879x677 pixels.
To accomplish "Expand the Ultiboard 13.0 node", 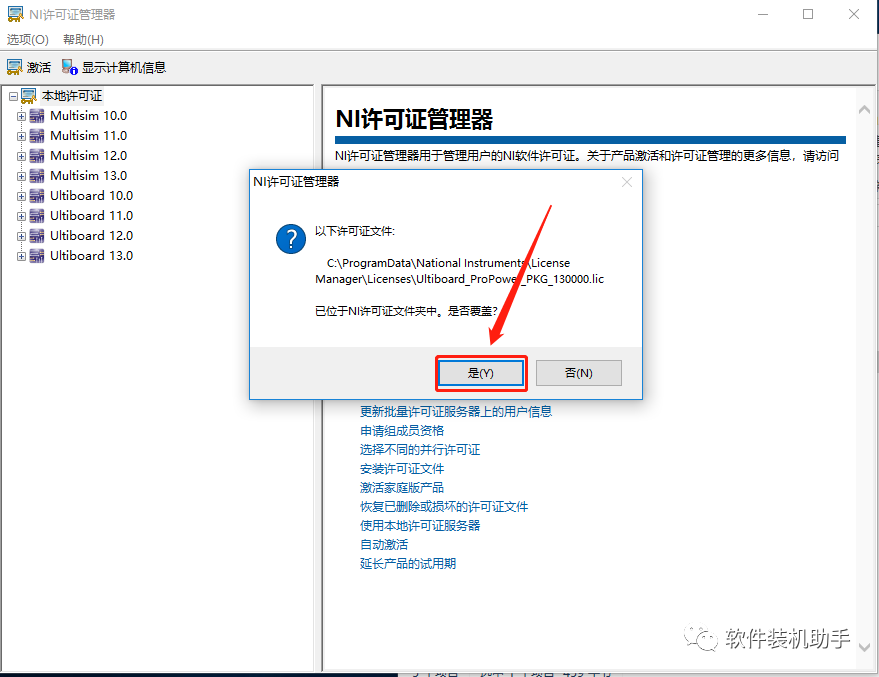I will click(21, 257).
